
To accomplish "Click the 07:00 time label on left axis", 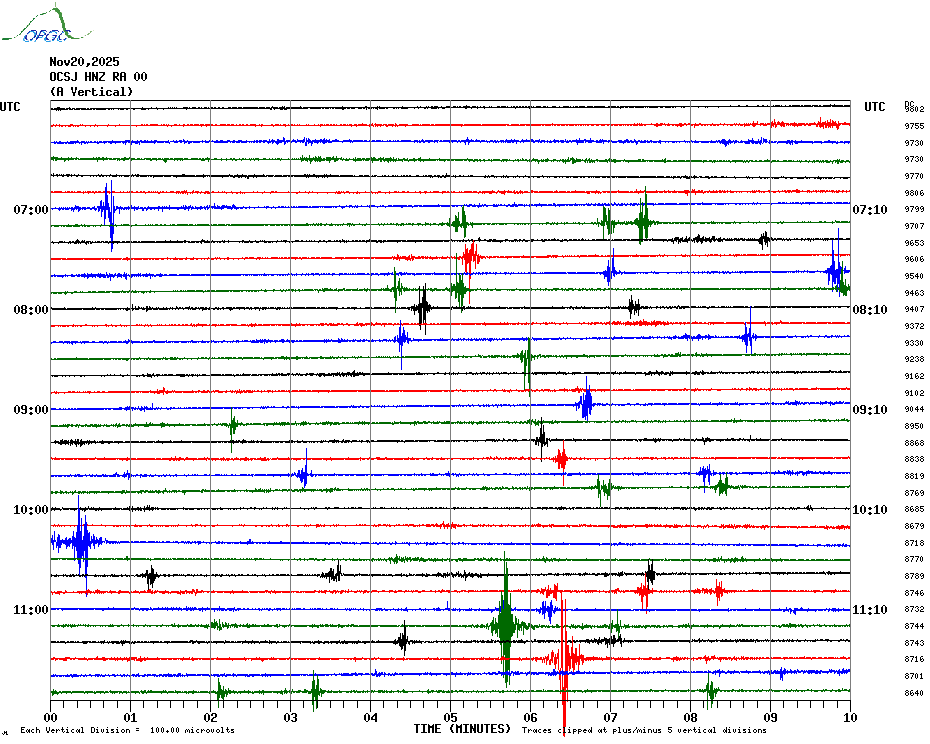I will coord(31,209).
